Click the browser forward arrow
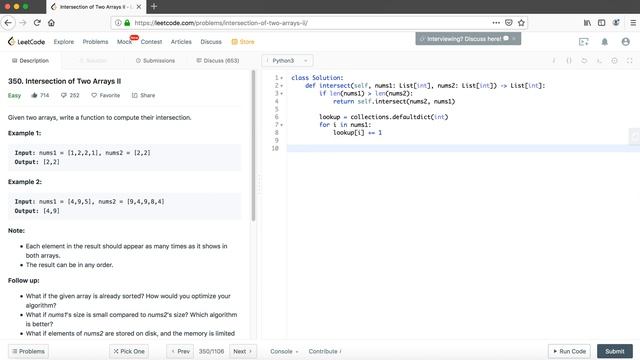 [23, 23]
